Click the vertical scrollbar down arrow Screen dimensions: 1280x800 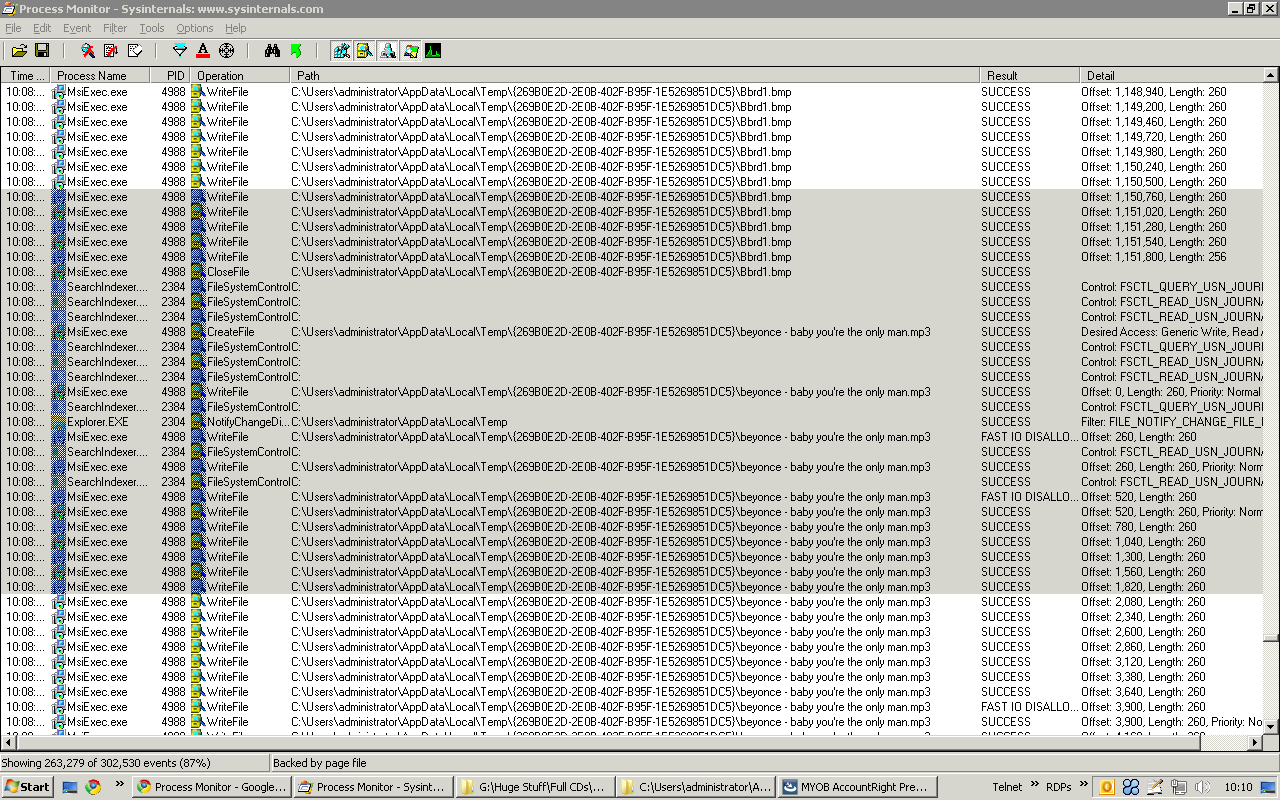pyautogui.click(x=1271, y=727)
